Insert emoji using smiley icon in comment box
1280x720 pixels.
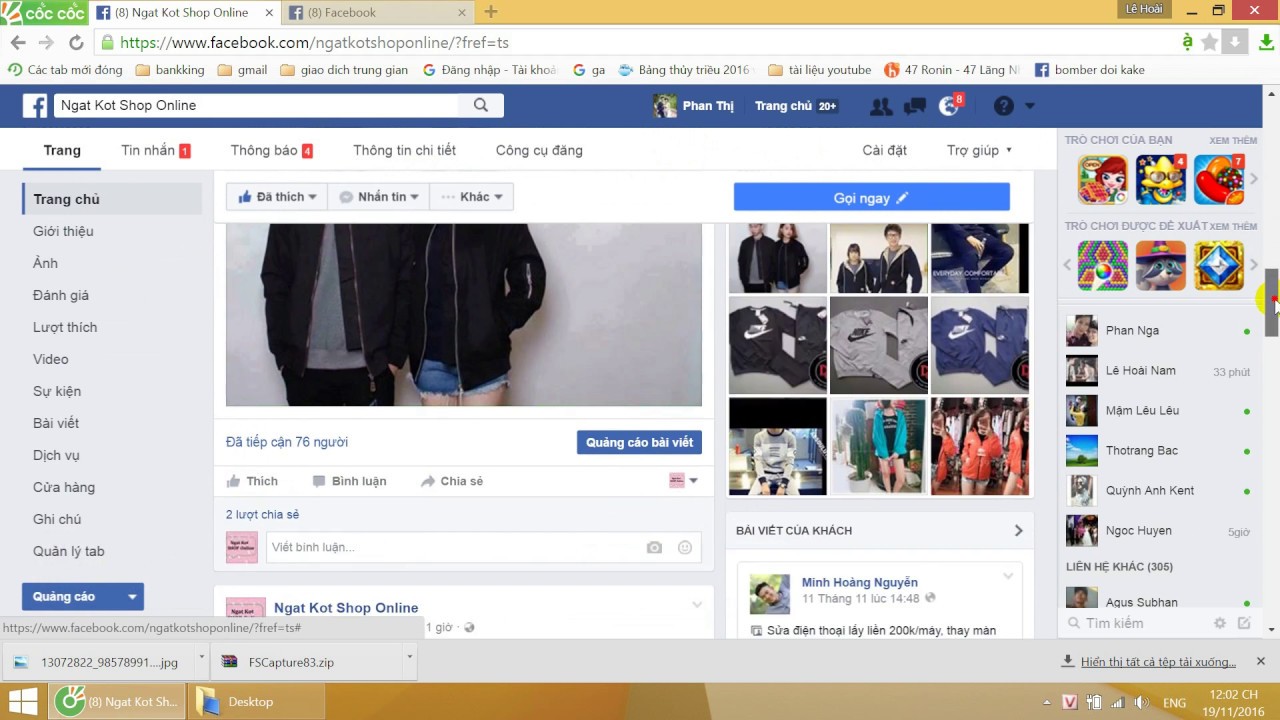pyautogui.click(x=685, y=547)
